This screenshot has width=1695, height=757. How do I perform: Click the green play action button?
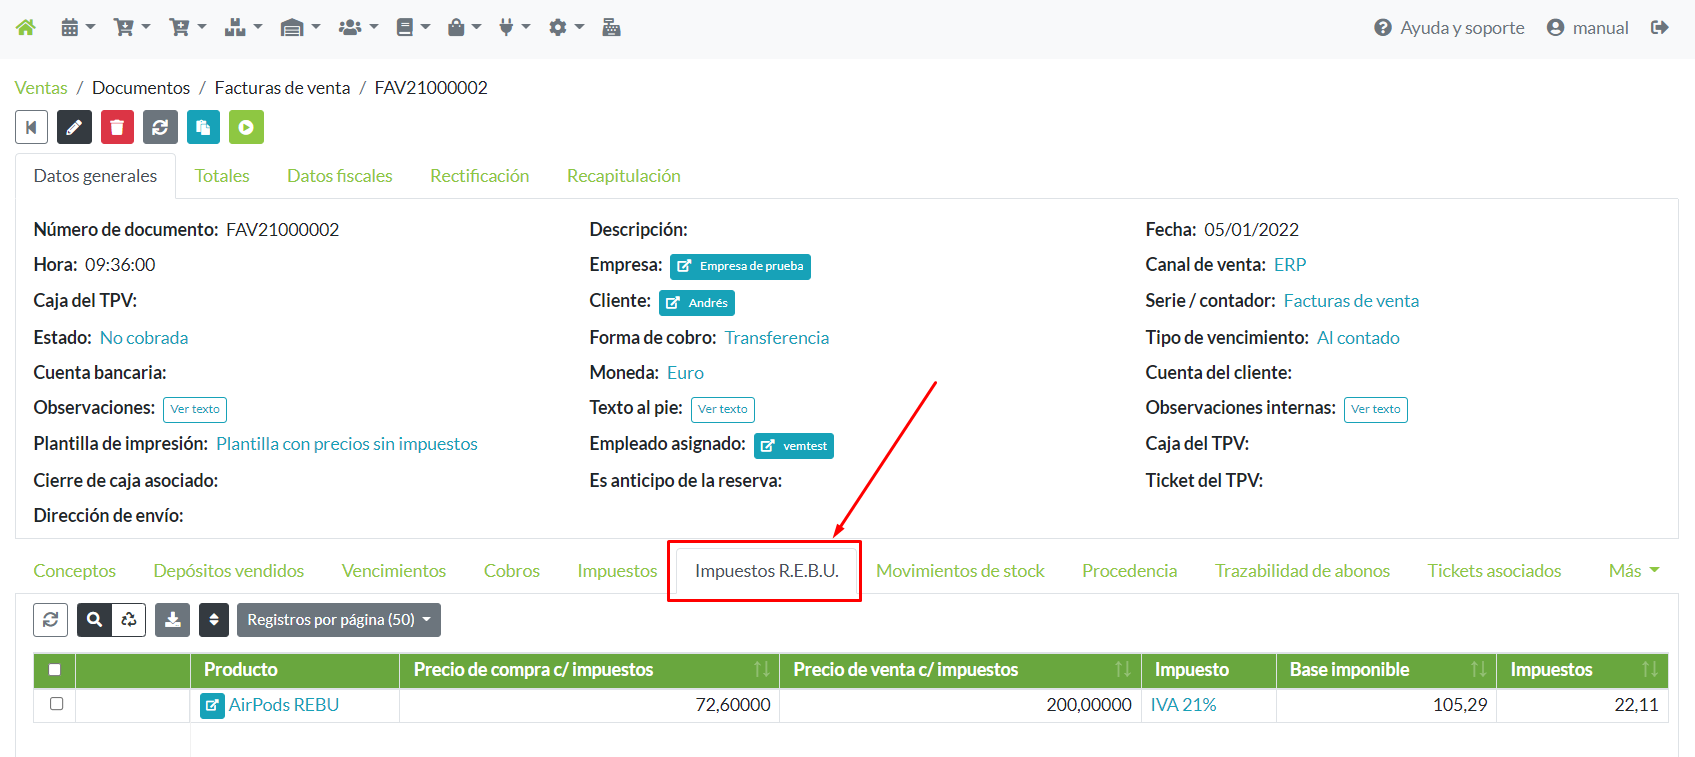246,127
